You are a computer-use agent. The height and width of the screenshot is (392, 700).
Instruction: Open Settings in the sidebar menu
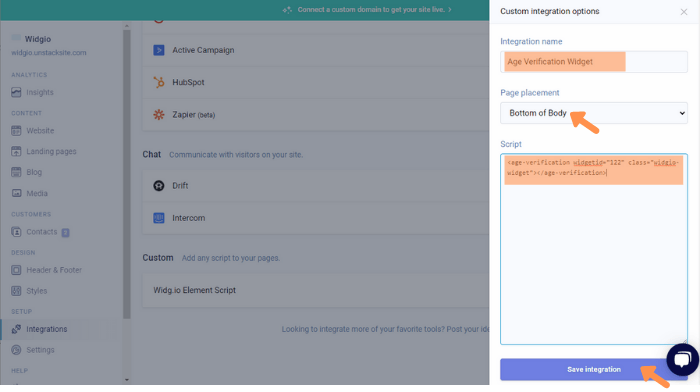[40, 350]
